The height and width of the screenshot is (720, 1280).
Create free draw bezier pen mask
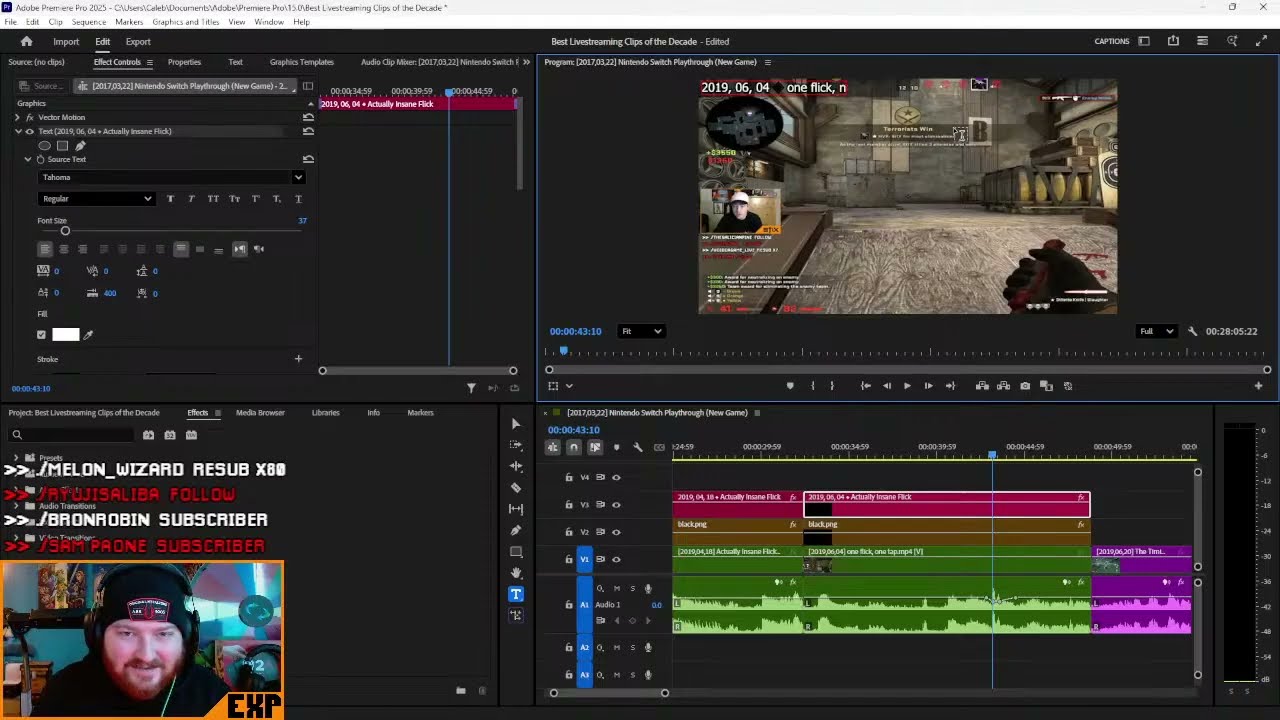click(x=80, y=146)
